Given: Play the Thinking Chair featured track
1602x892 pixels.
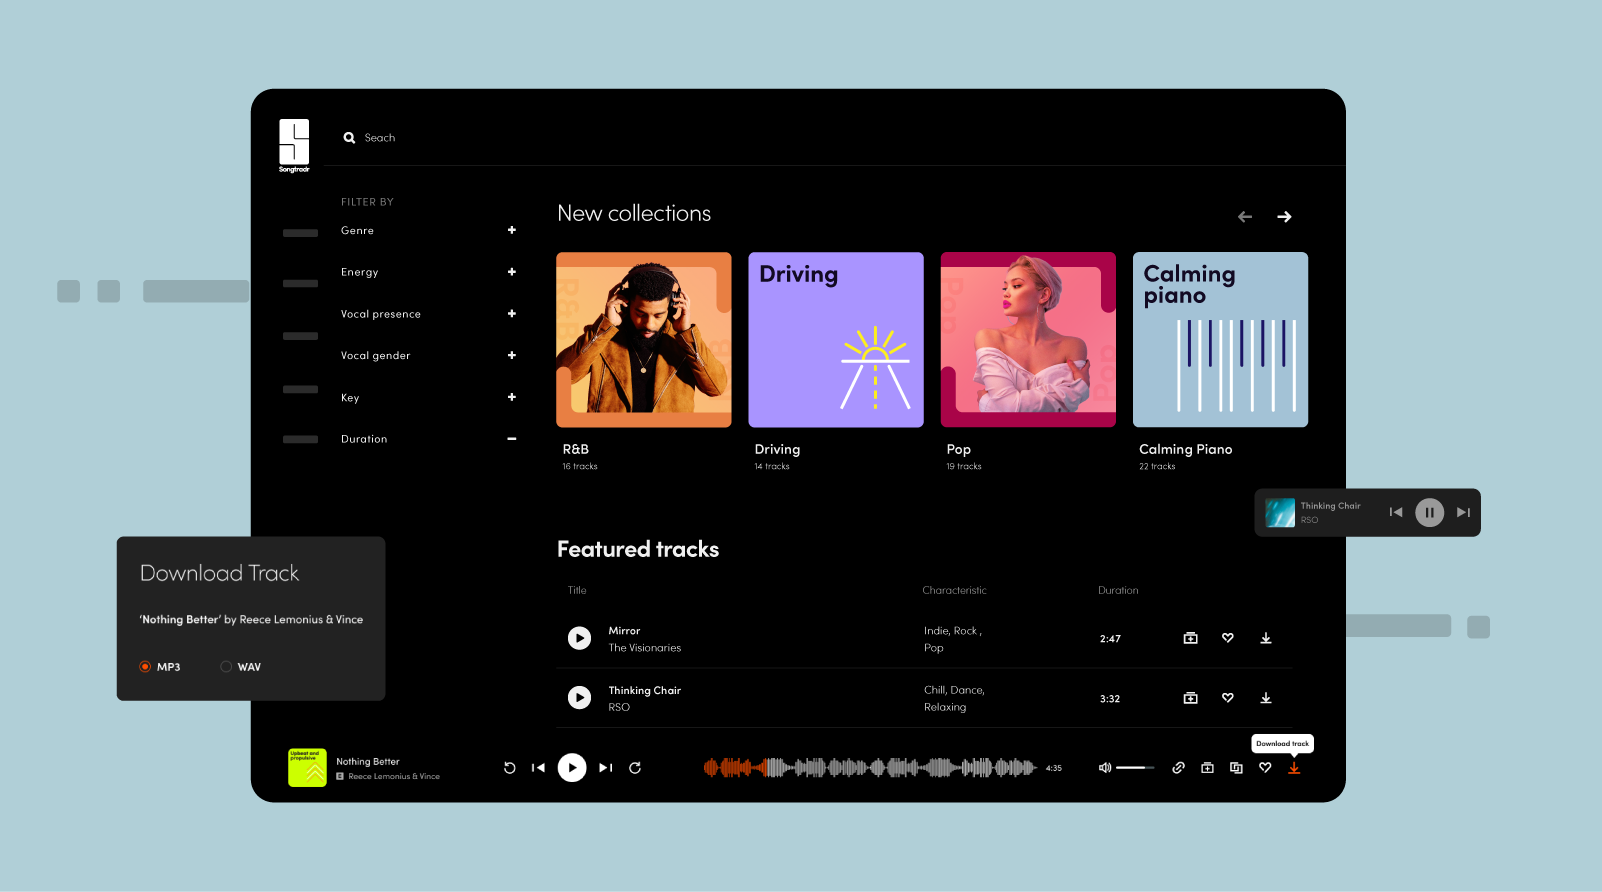Looking at the screenshot, I should tap(579, 697).
